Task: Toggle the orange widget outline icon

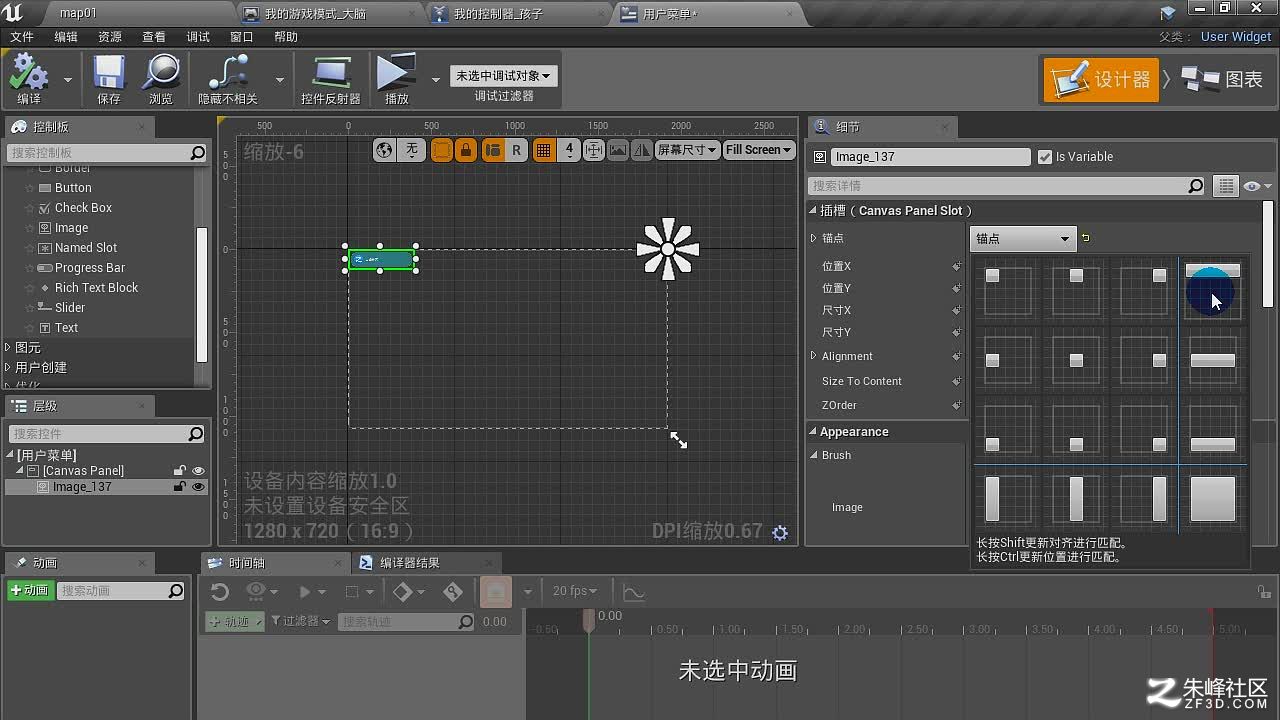Action: [441, 150]
